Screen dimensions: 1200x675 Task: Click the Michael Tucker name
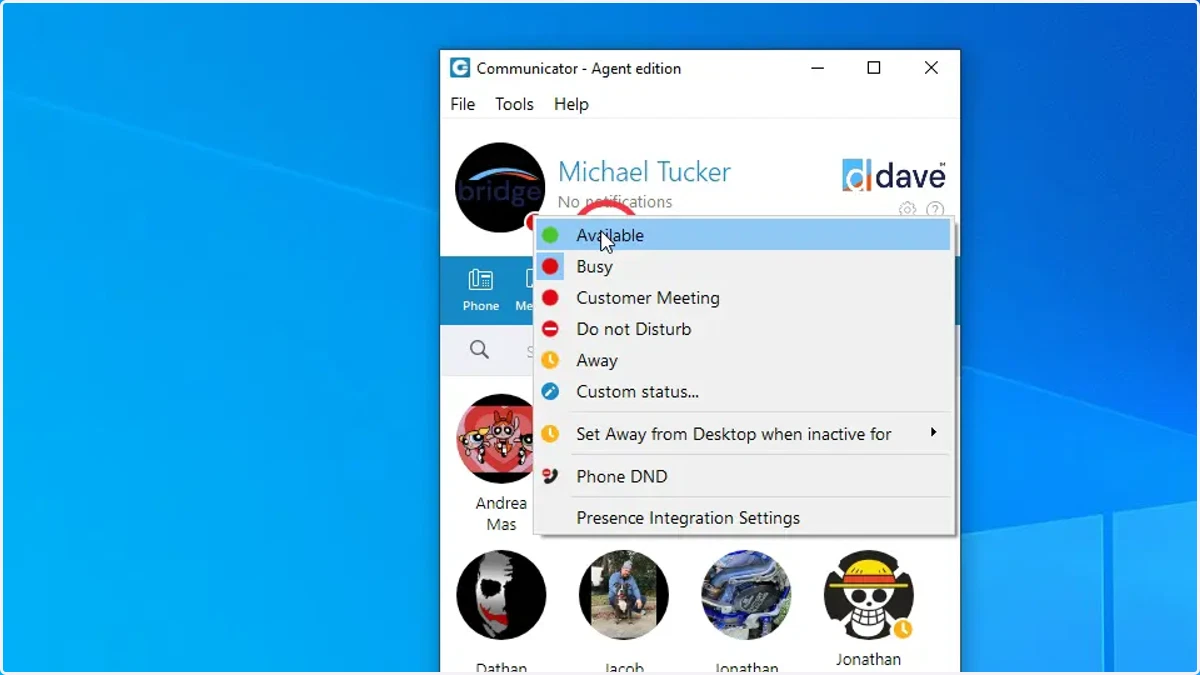[644, 172]
